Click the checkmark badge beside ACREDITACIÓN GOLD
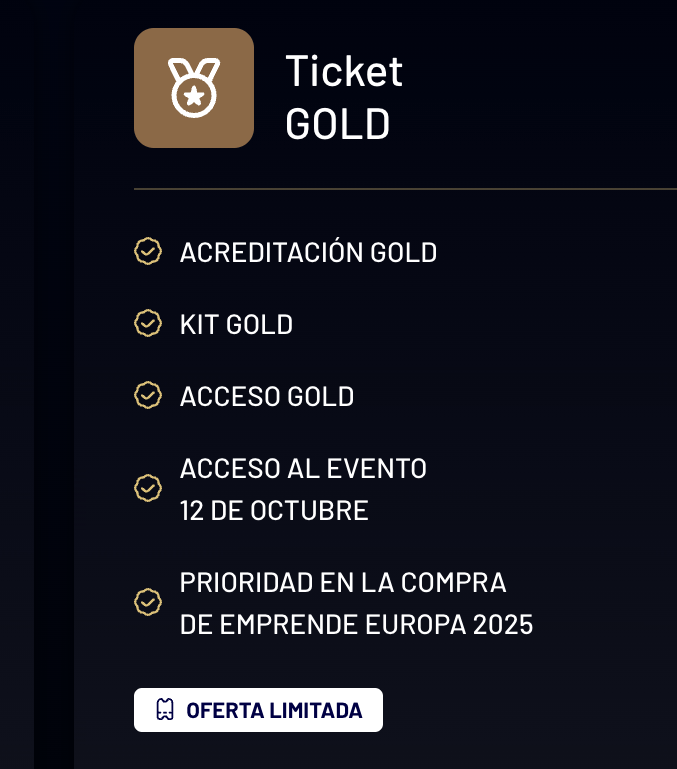The image size is (677, 769). (x=148, y=252)
